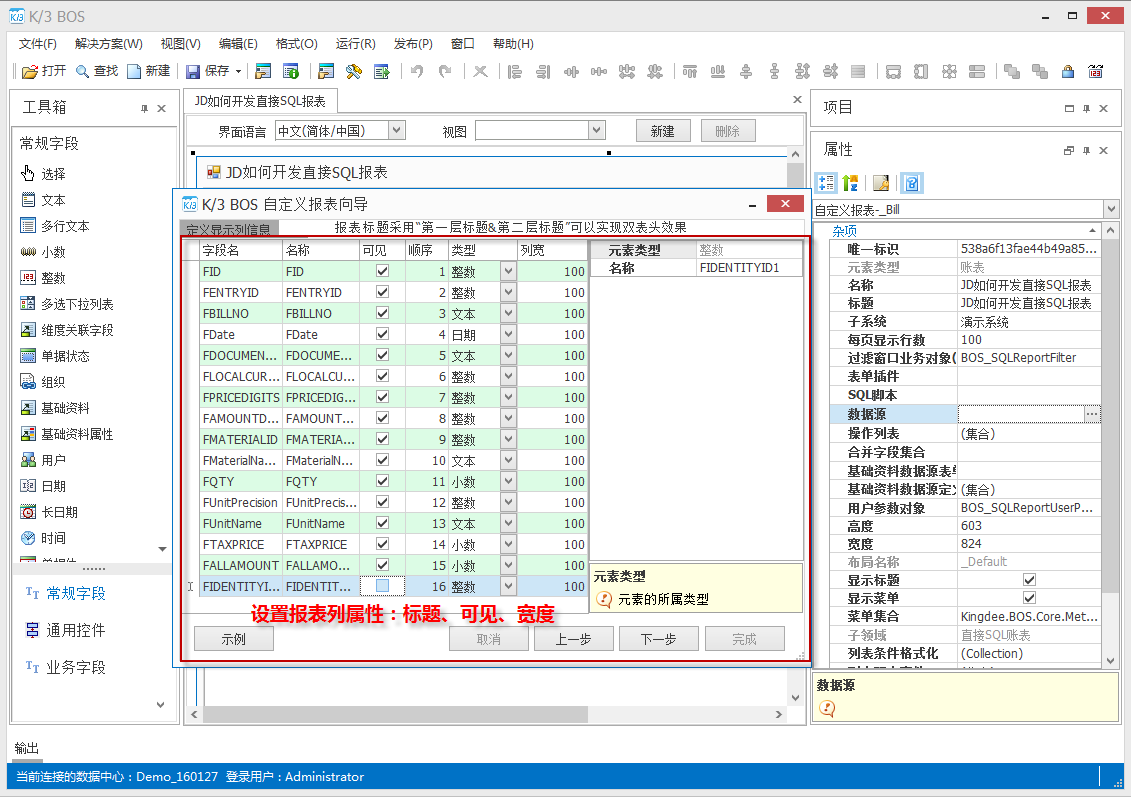Screen dimensions: 1131x797
Task: Pick the 文本 field tool
Action: 43,200
